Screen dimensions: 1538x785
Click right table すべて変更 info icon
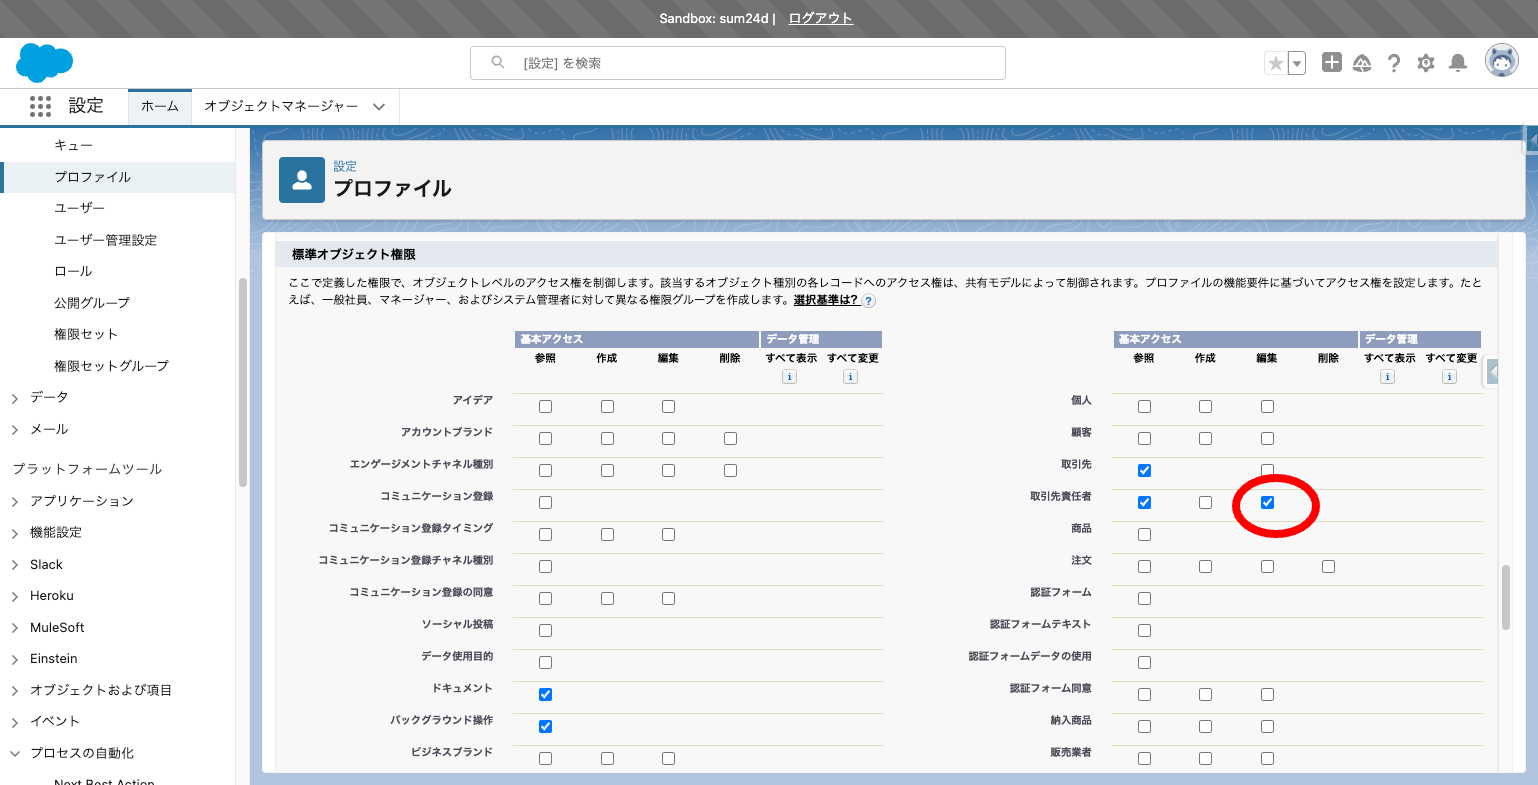tap(1449, 377)
